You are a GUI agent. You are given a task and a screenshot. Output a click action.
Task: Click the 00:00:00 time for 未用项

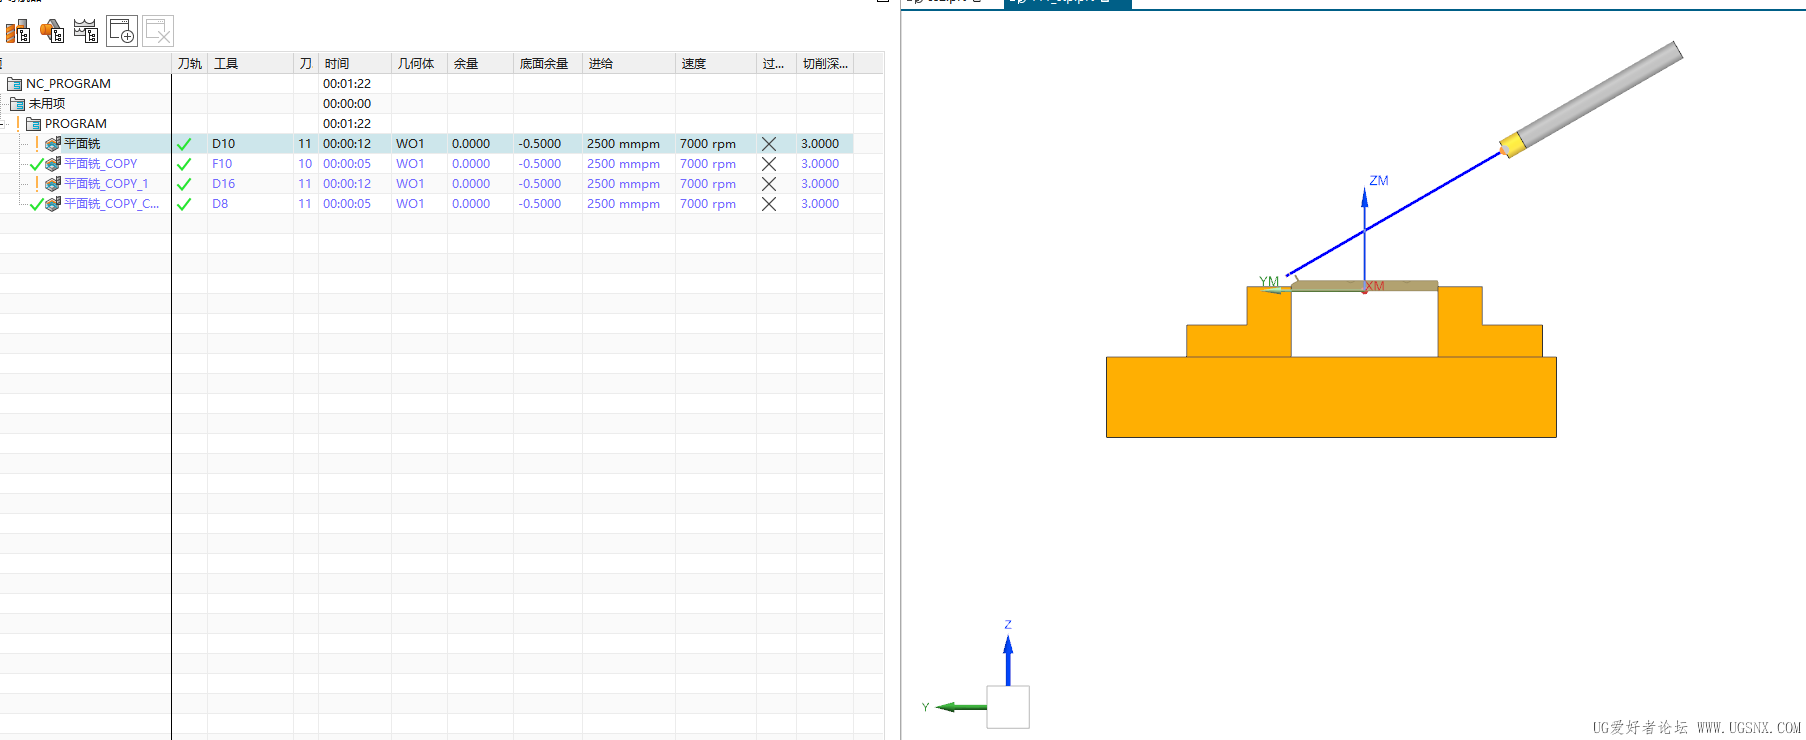pyautogui.click(x=347, y=104)
